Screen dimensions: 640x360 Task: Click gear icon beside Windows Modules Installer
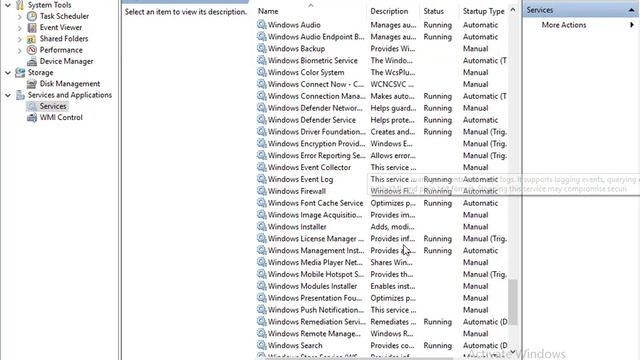262,286
